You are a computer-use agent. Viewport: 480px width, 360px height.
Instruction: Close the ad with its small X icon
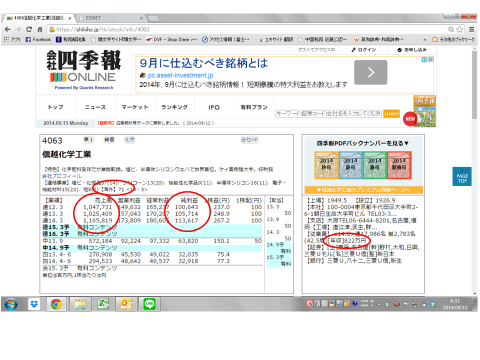(x=431, y=59)
